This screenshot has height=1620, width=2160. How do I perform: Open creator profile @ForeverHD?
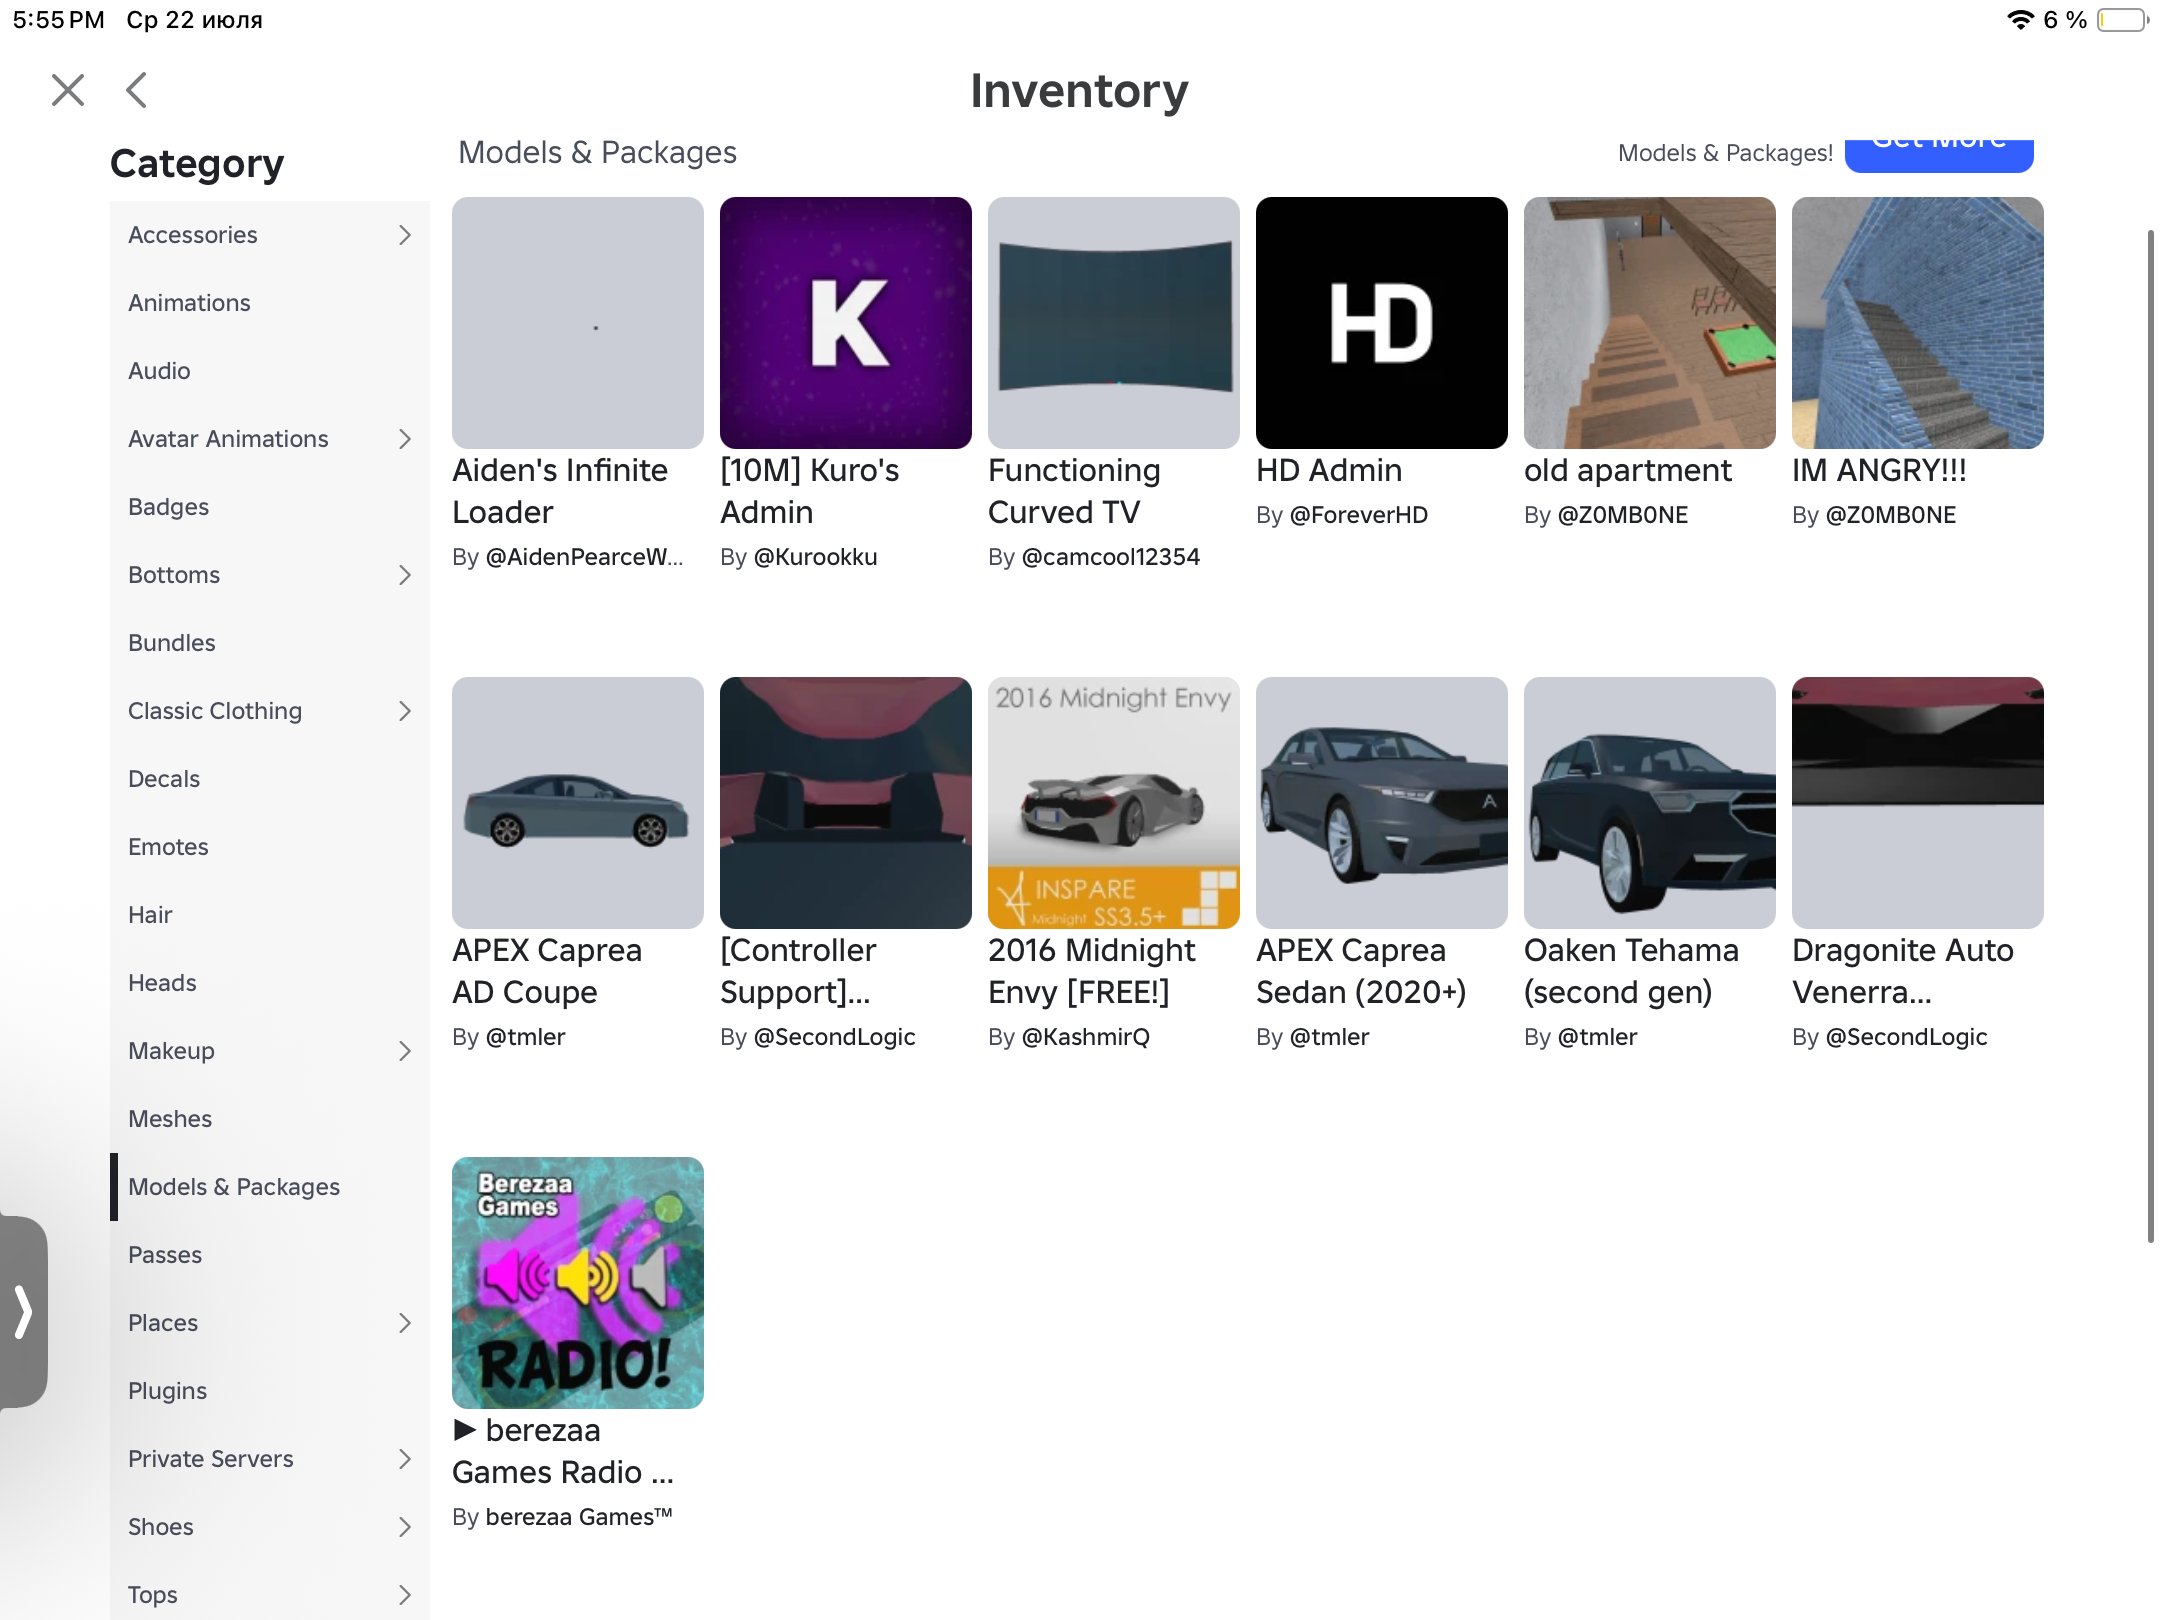[x=1358, y=515]
